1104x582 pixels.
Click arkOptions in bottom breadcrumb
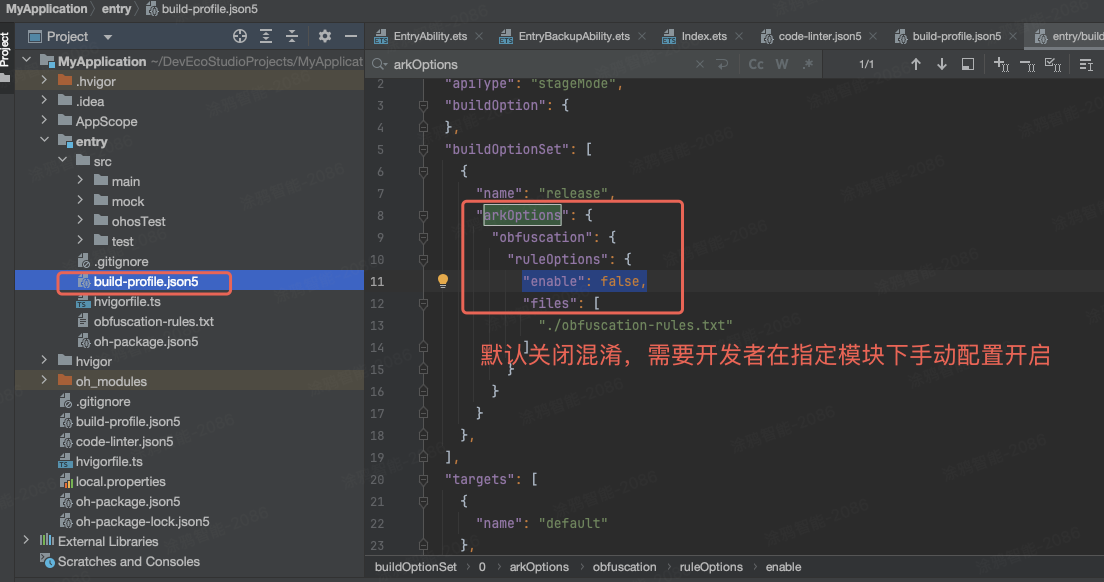click(x=539, y=567)
